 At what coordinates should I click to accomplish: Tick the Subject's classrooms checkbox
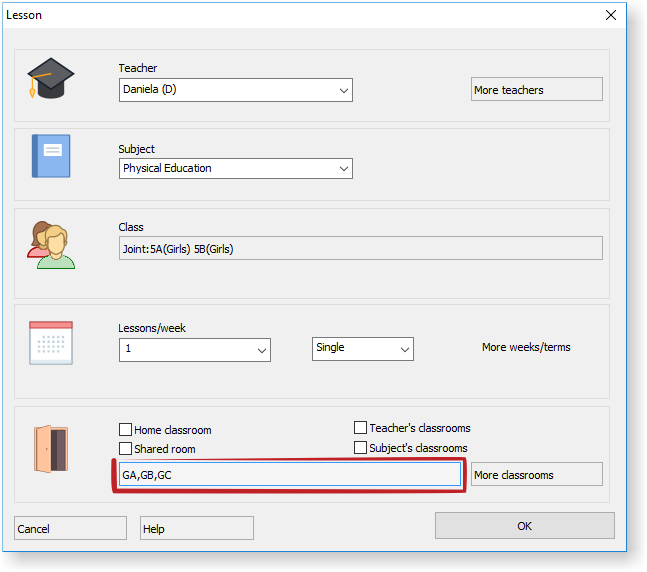[x=361, y=448]
